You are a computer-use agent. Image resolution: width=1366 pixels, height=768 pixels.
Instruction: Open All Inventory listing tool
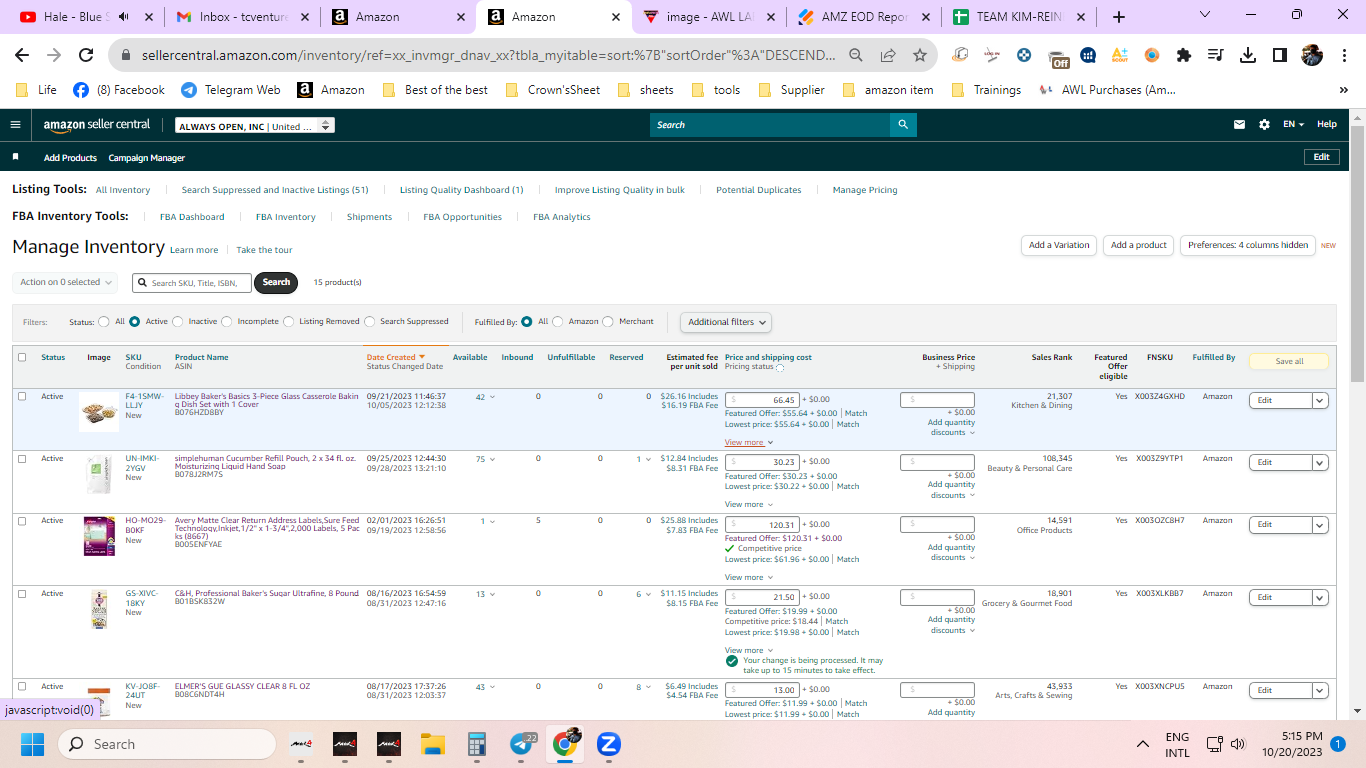(123, 190)
